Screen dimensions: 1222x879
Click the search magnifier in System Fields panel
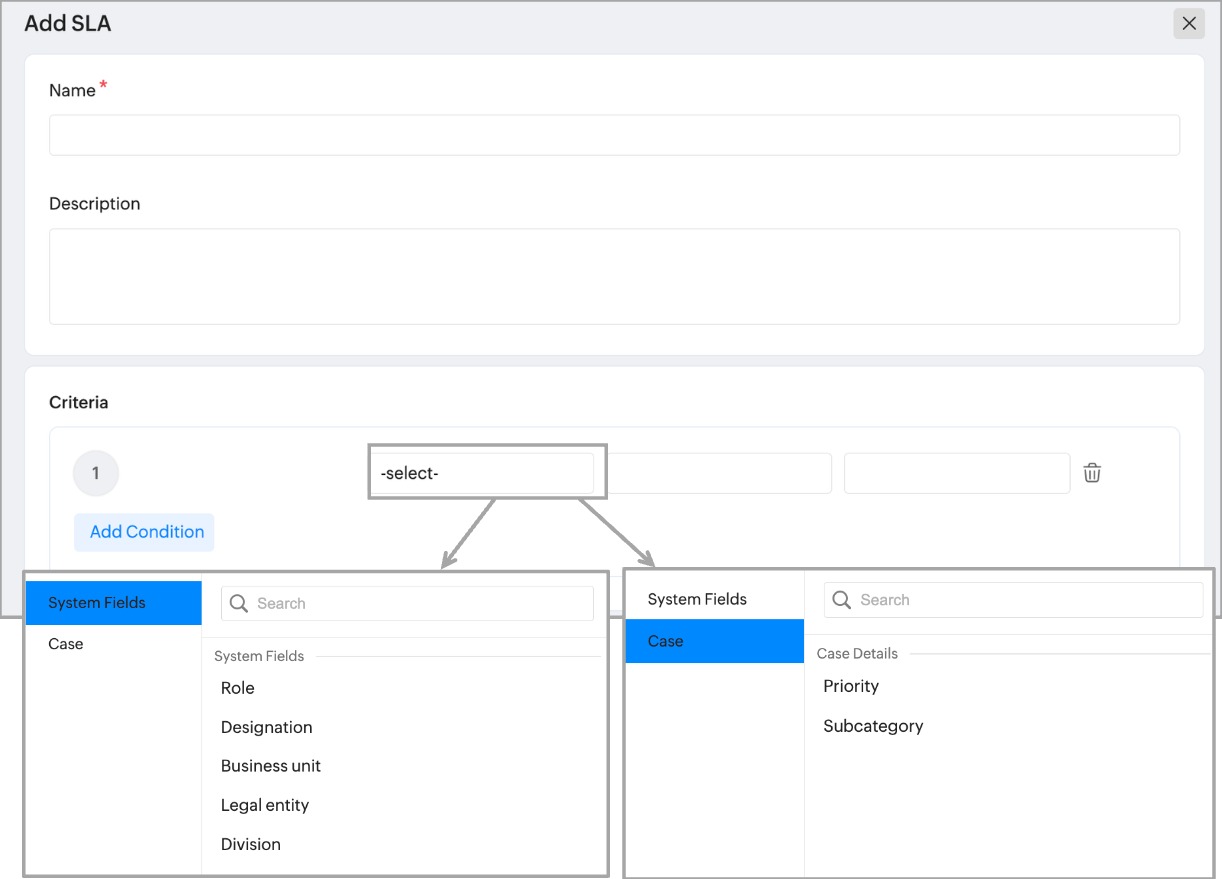(x=239, y=603)
